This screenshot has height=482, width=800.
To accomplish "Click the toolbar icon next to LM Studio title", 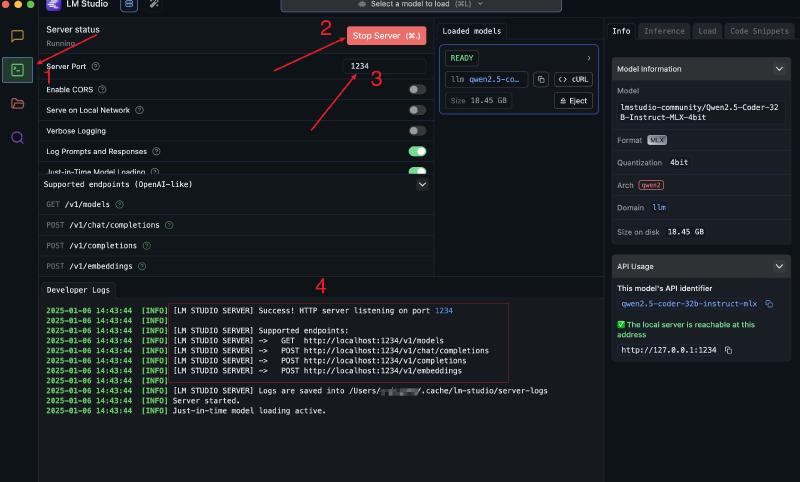I will [129, 5].
